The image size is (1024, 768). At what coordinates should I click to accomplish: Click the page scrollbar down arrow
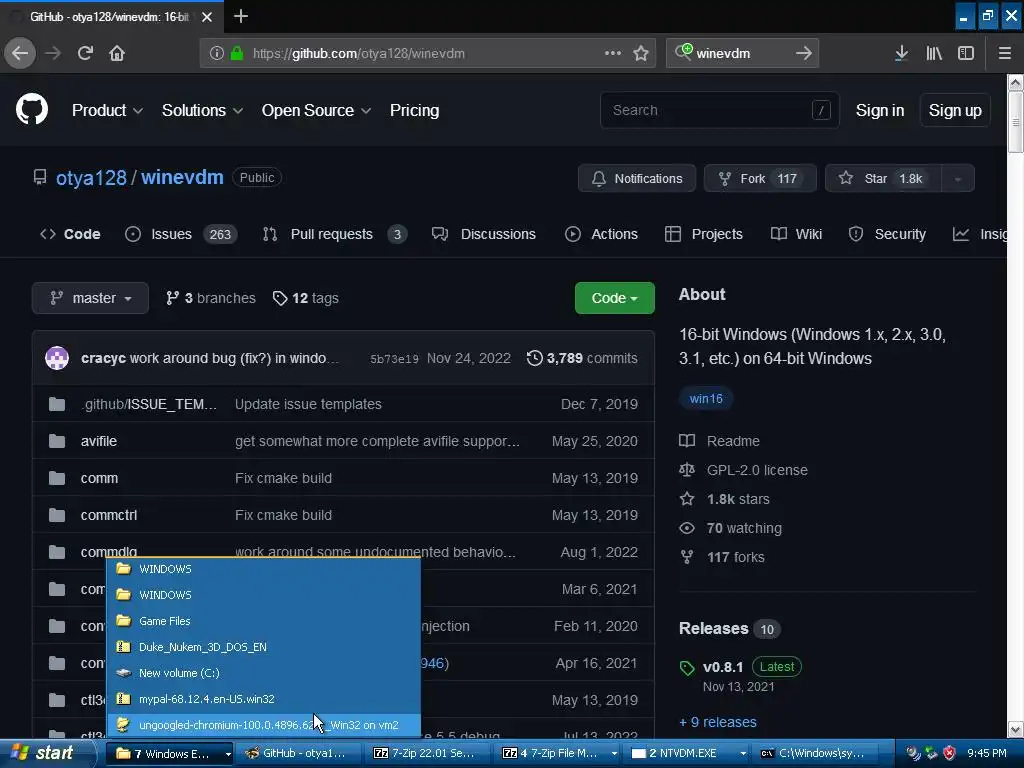coord(1015,729)
